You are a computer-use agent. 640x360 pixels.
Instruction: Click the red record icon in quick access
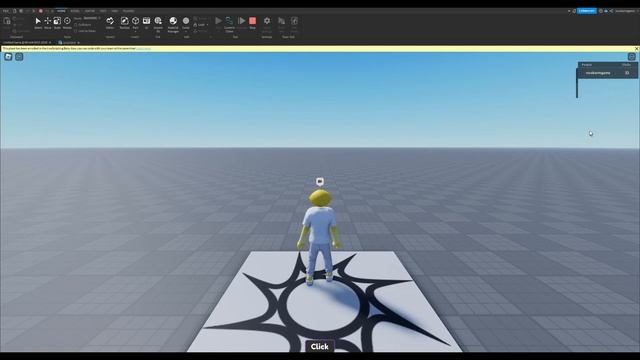40,11
